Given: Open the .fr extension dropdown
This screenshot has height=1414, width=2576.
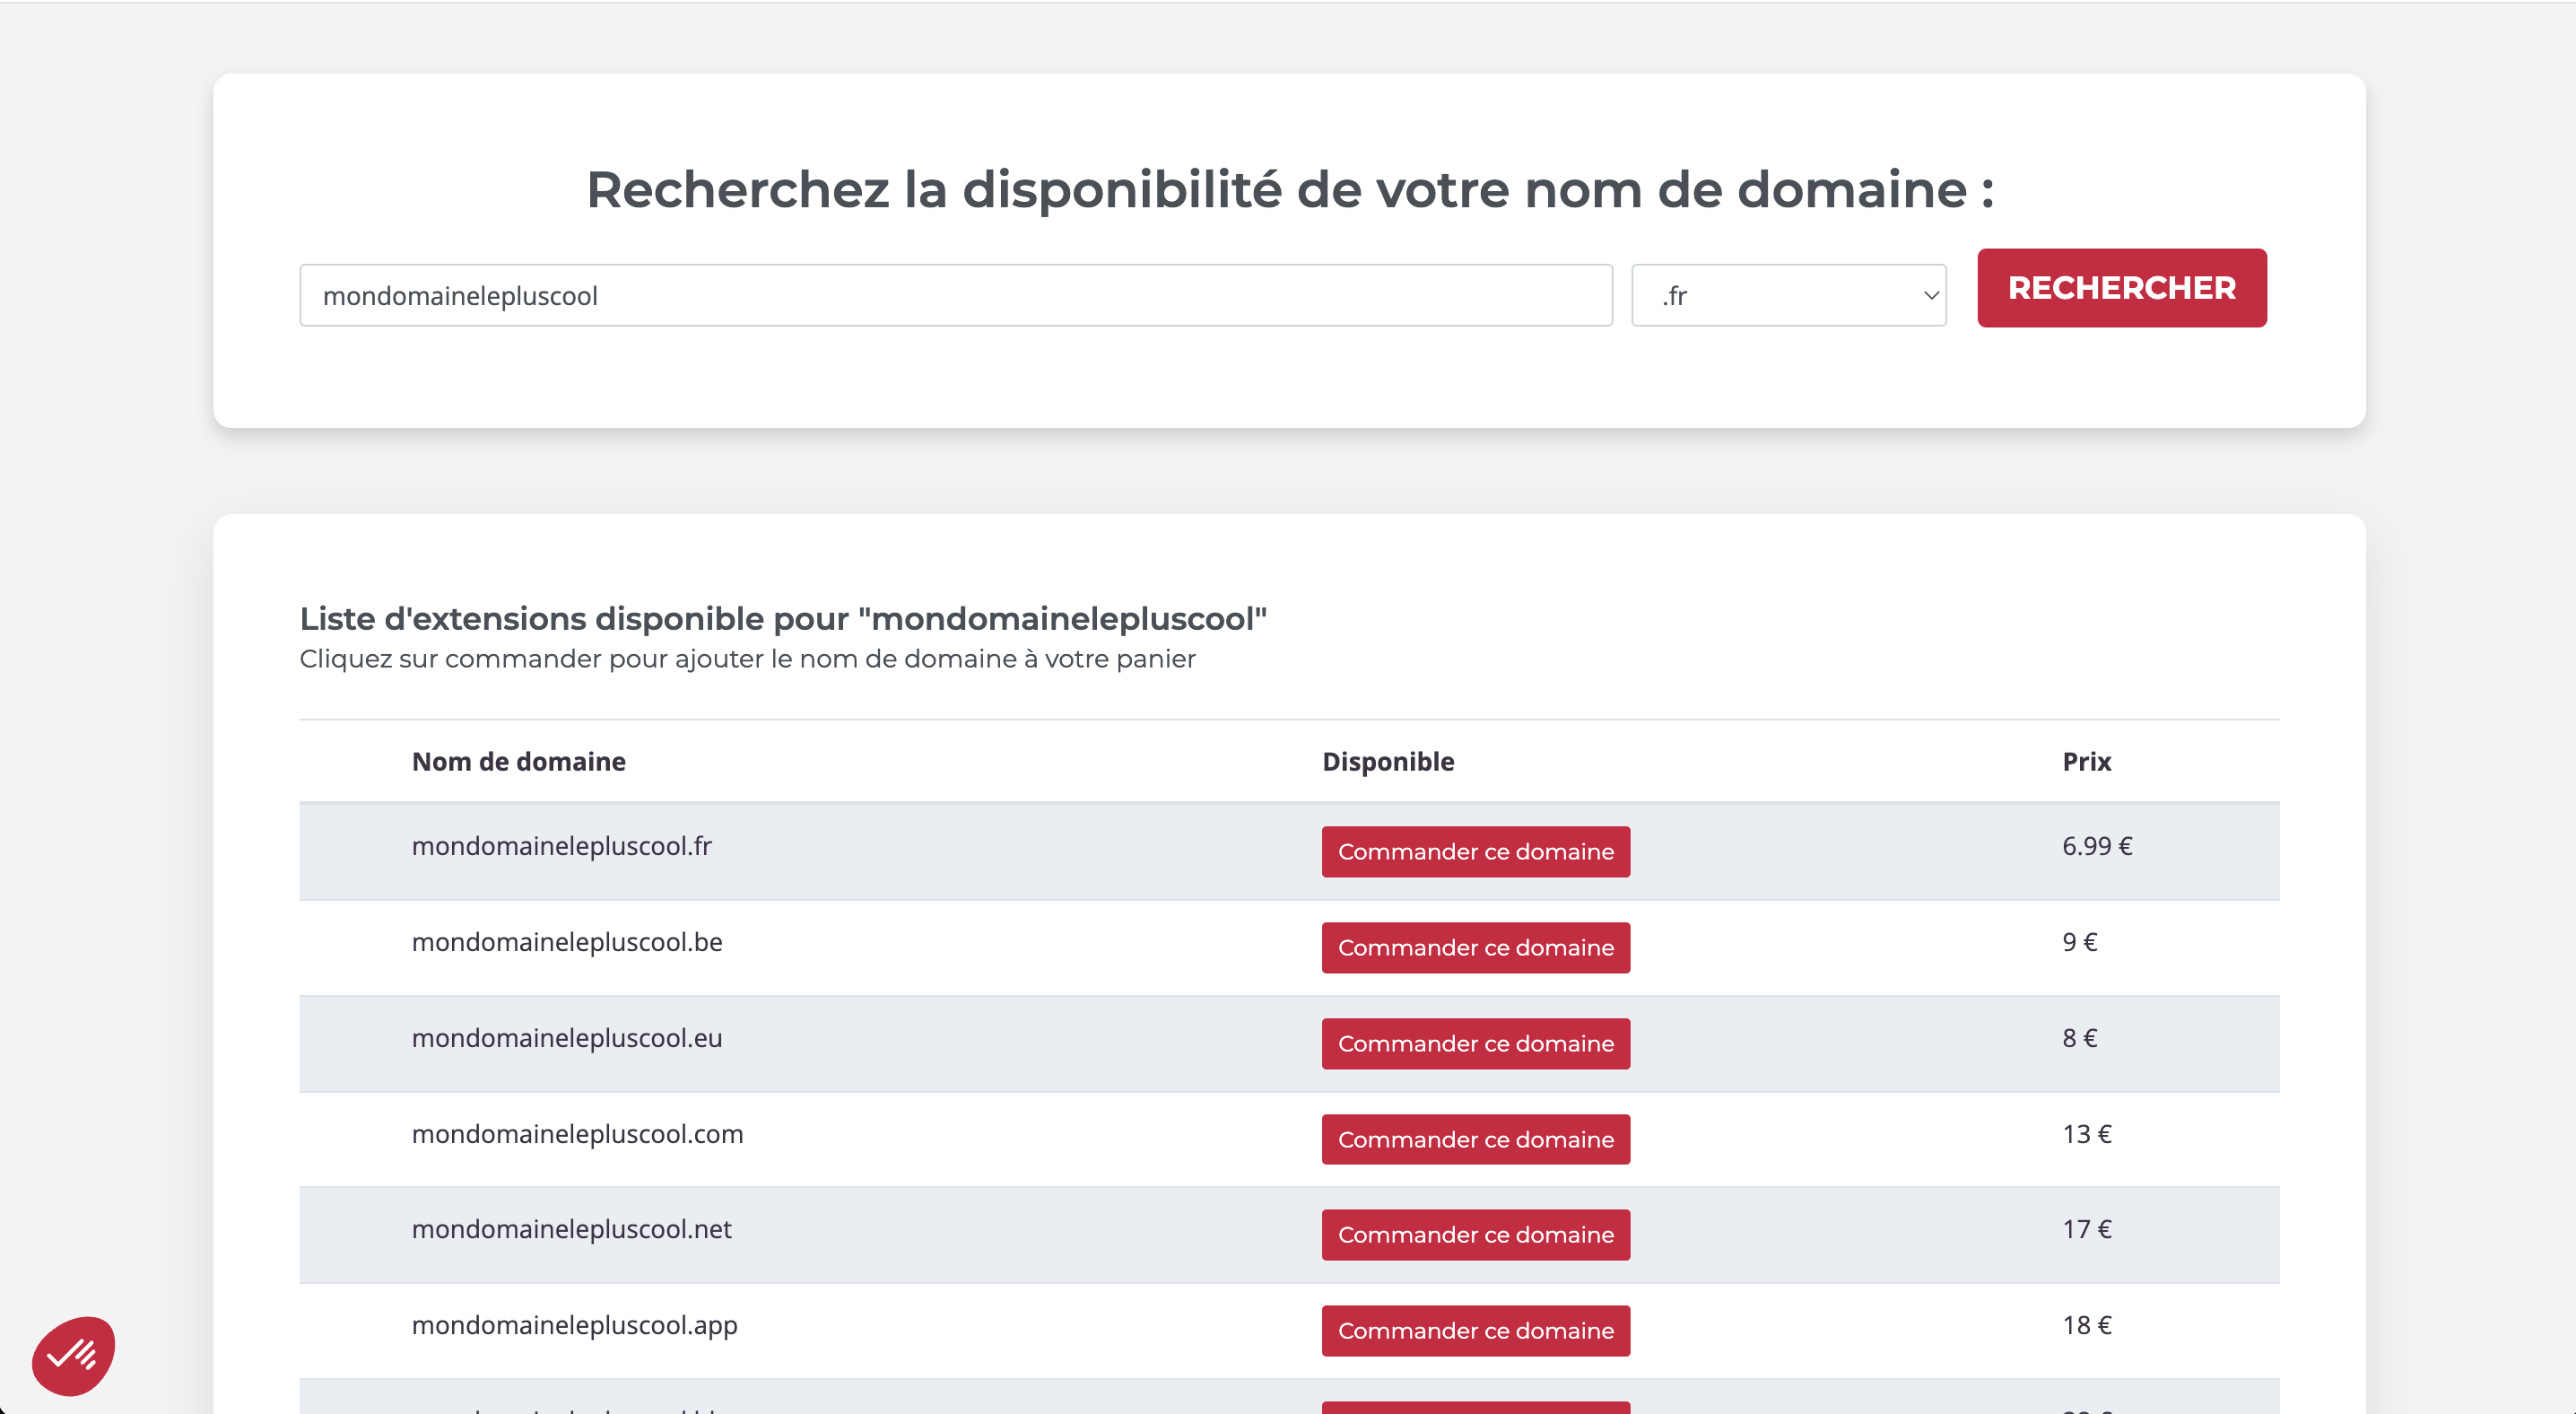Looking at the screenshot, I should 1788,295.
